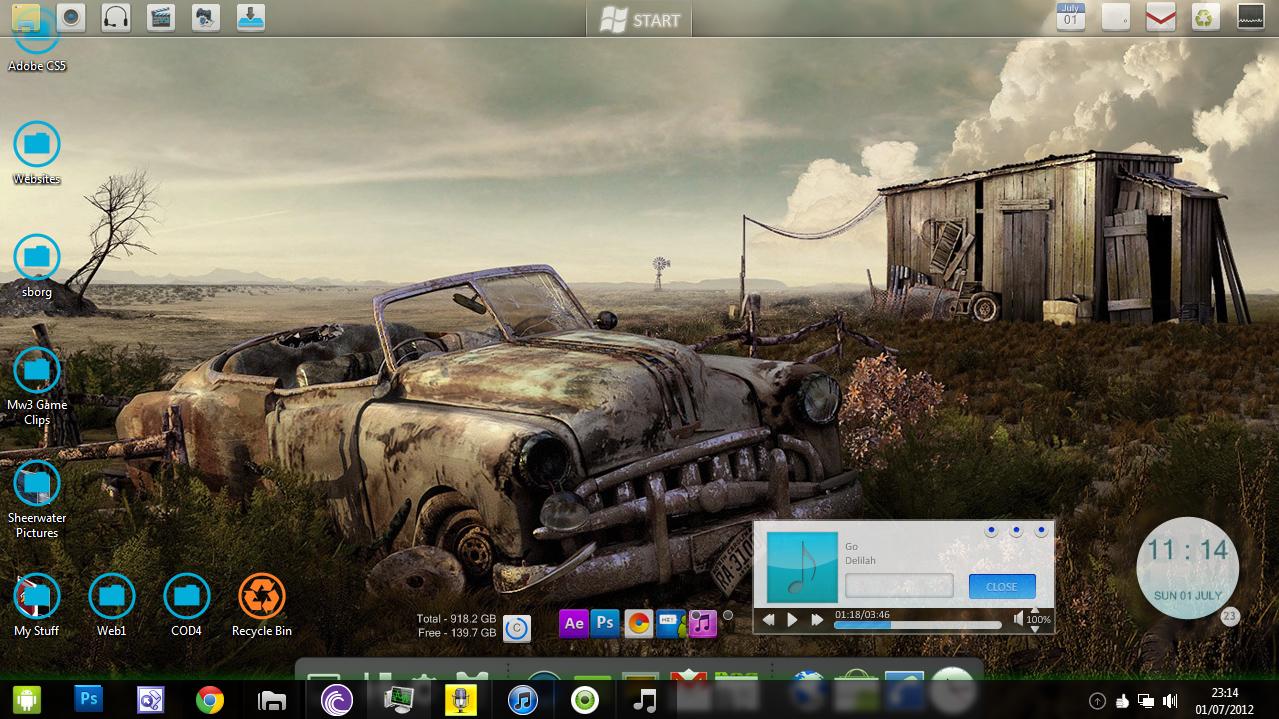This screenshot has width=1279, height=719.
Task: Launch Photoshop from the taskbar
Action: (x=89, y=700)
